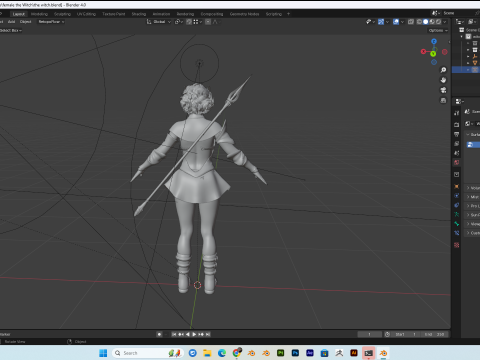The height and width of the screenshot is (360, 480).
Task: Open World properties tab
Action: (x=457, y=162)
